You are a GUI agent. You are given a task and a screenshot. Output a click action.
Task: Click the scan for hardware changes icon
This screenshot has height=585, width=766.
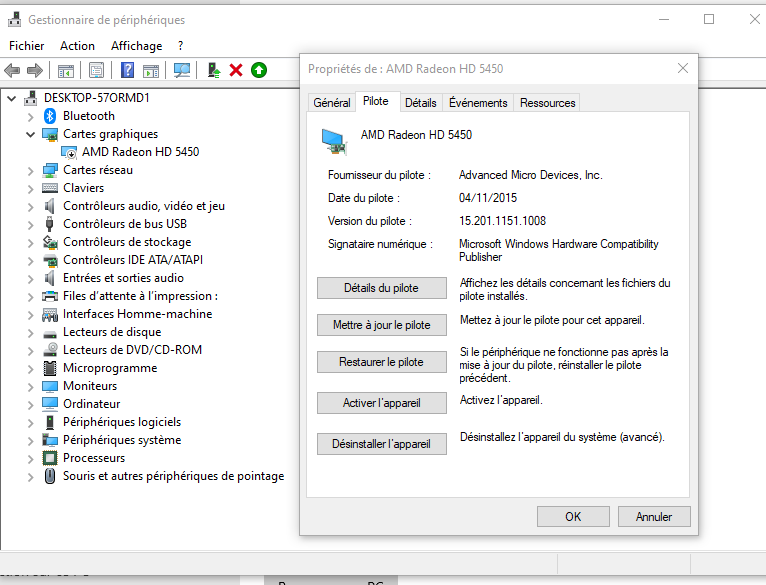[182, 70]
